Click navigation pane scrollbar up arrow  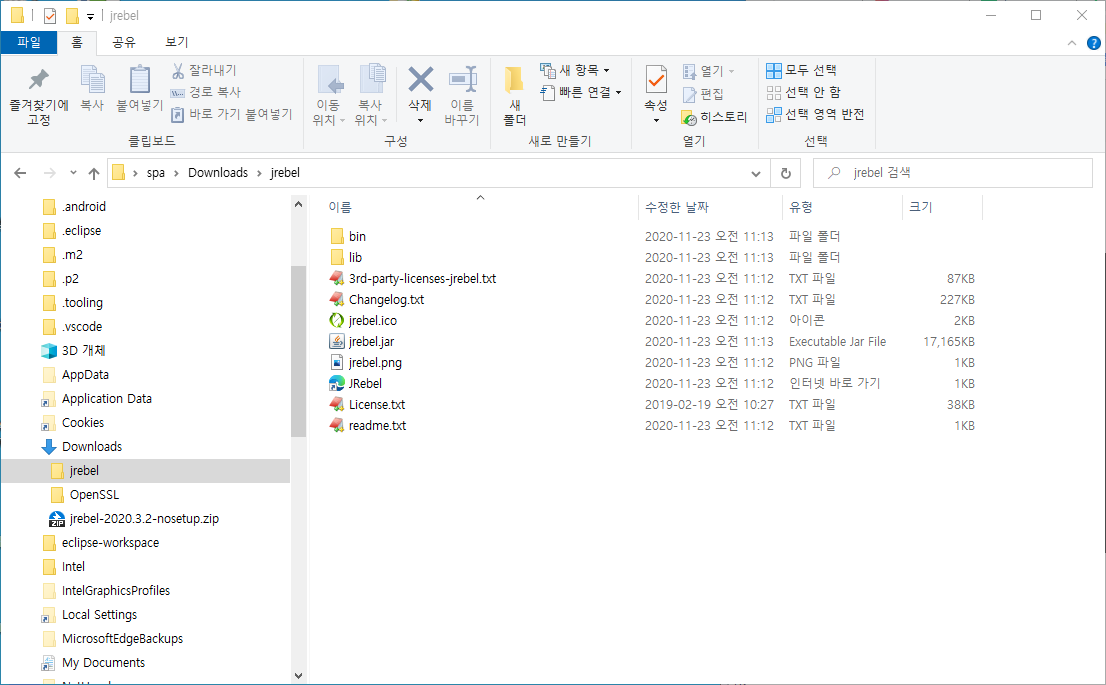[298, 205]
